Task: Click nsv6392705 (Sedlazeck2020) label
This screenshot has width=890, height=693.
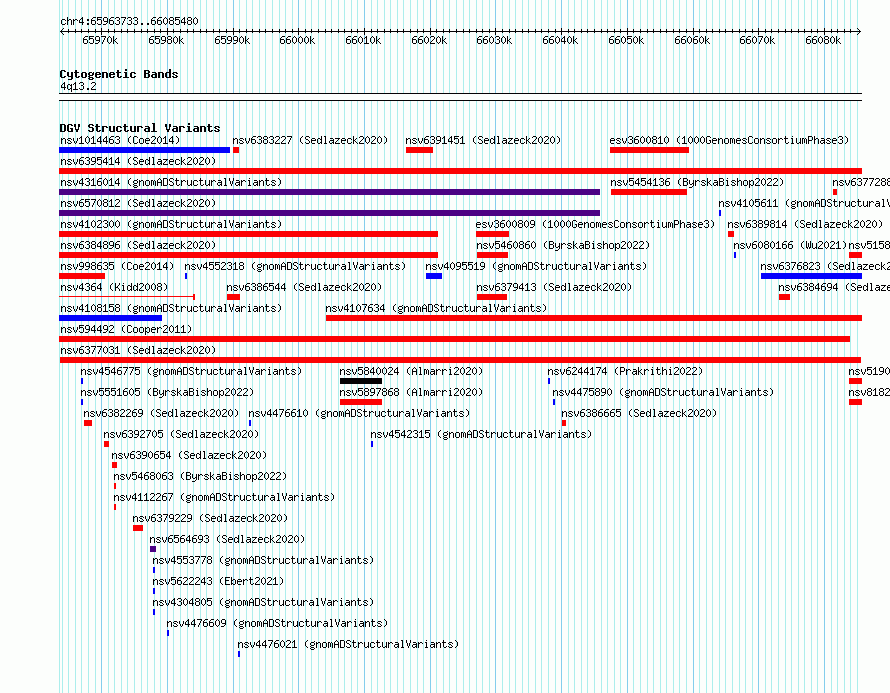Action: 181,434
